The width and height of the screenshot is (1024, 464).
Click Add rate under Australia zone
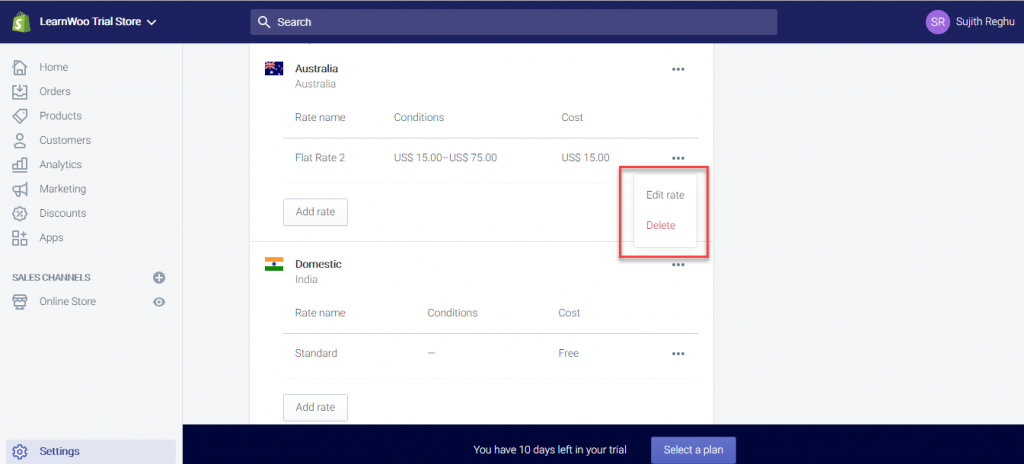[x=315, y=212]
